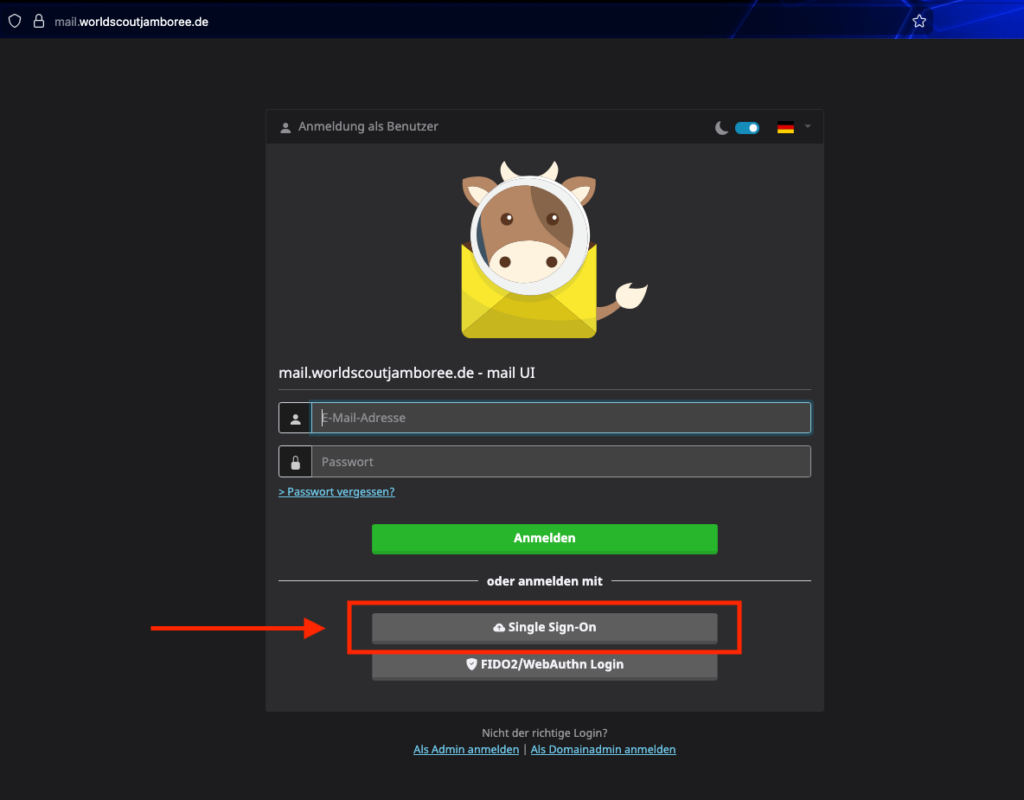Click the user icon next to Anmeldung als Benutzer
The width and height of the screenshot is (1024, 800).
tap(286, 128)
